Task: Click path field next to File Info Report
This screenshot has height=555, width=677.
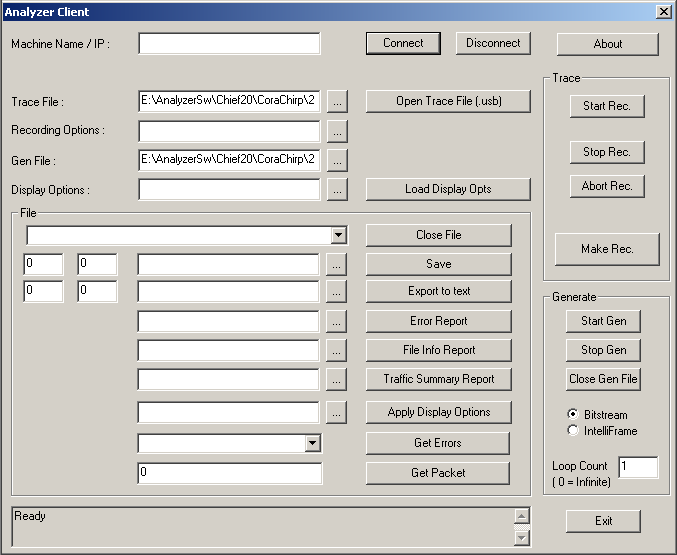Action: 228,350
